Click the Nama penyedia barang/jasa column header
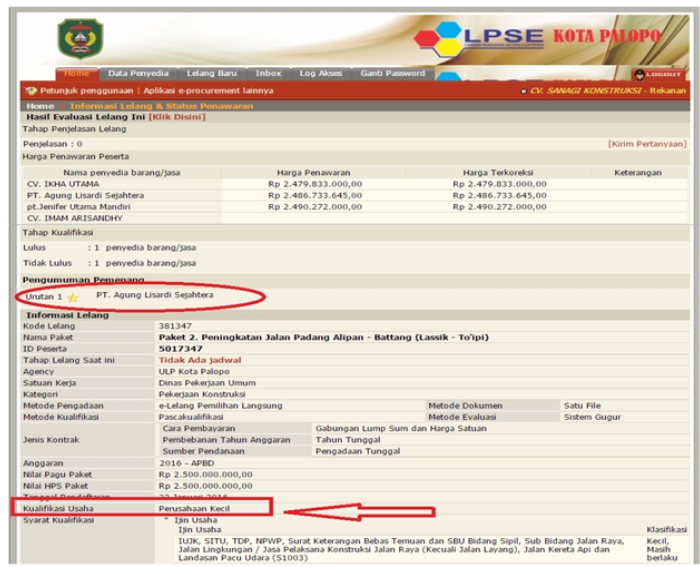700x567 pixels. pyautogui.click(x=121, y=173)
